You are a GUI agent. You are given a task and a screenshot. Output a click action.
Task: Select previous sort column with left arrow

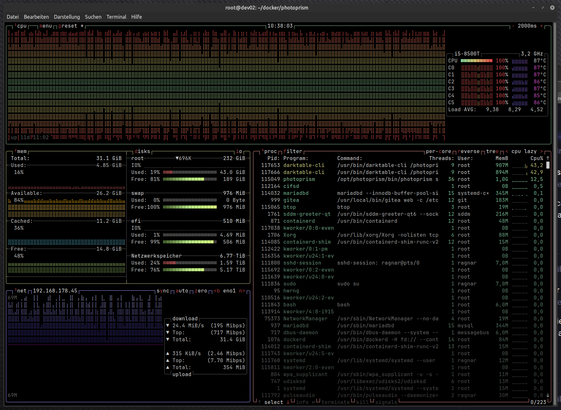(x=507, y=151)
